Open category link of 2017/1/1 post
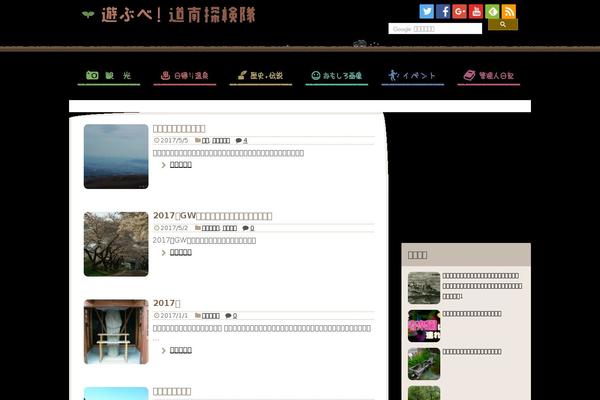Viewport: 600px width, 400px height. (210, 316)
